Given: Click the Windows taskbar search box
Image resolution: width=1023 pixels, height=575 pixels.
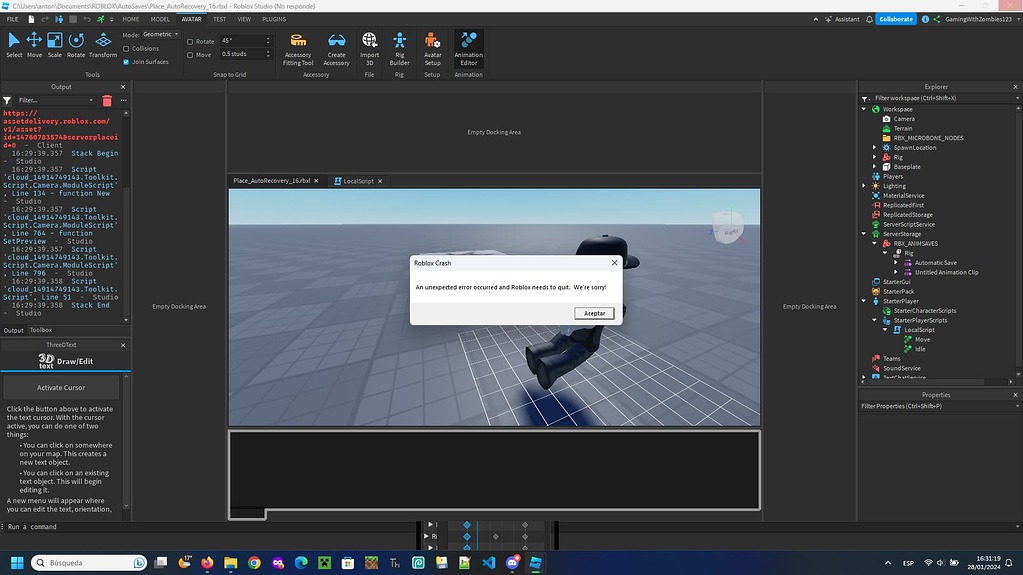Looking at the screenshot, I should click(89, 563).
